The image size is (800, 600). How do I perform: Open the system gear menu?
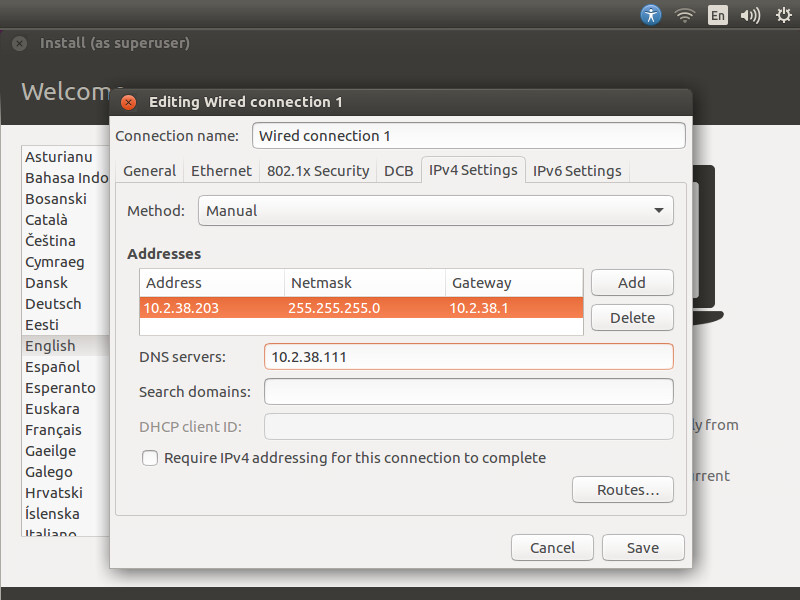tap(781, 15)
